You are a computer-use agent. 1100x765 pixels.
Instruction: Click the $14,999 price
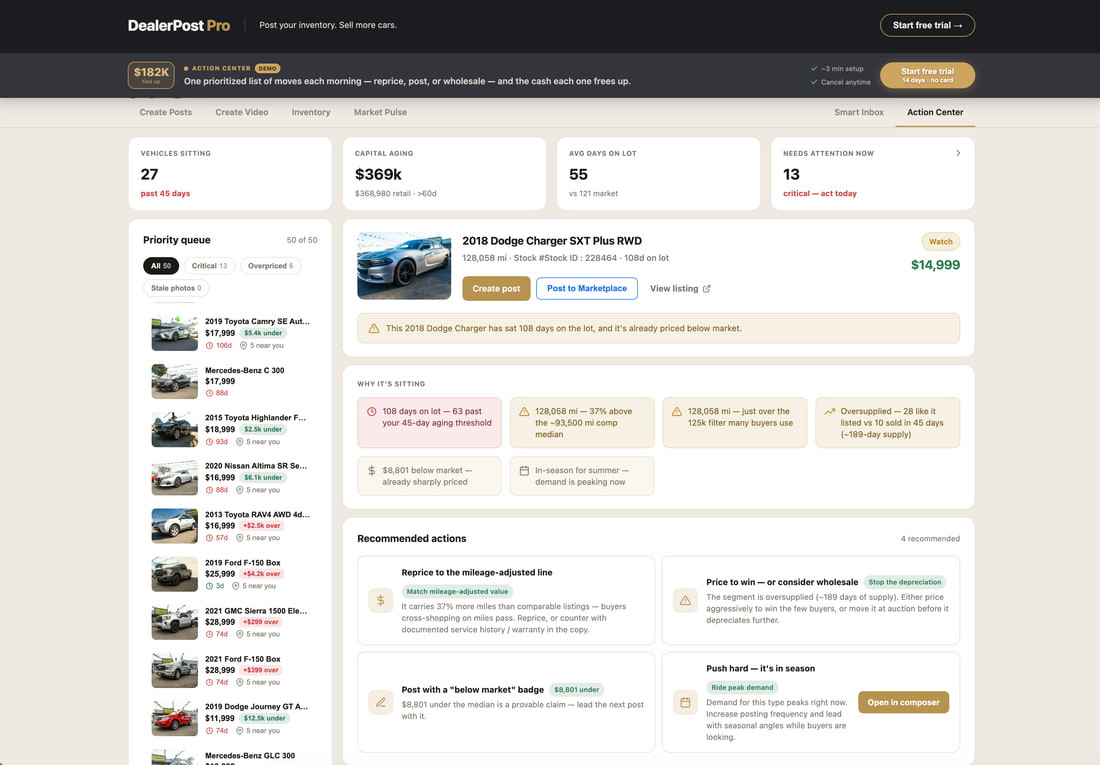935,265
